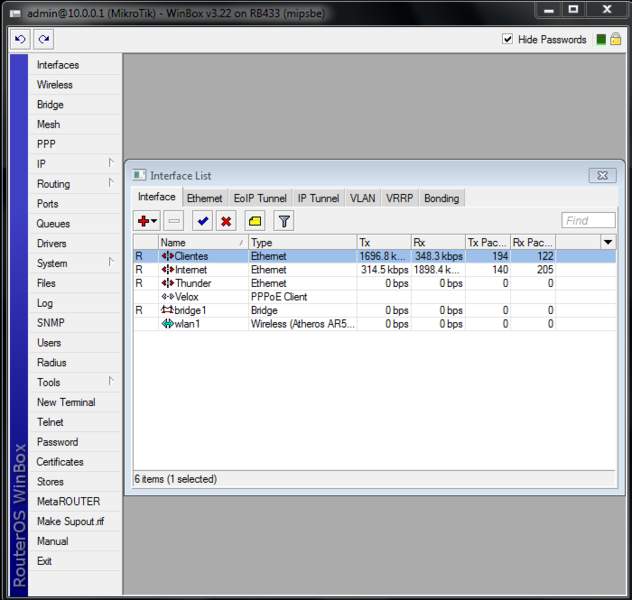Click the Redo arrow icon
Screen dimensions: 632x600
44,39
